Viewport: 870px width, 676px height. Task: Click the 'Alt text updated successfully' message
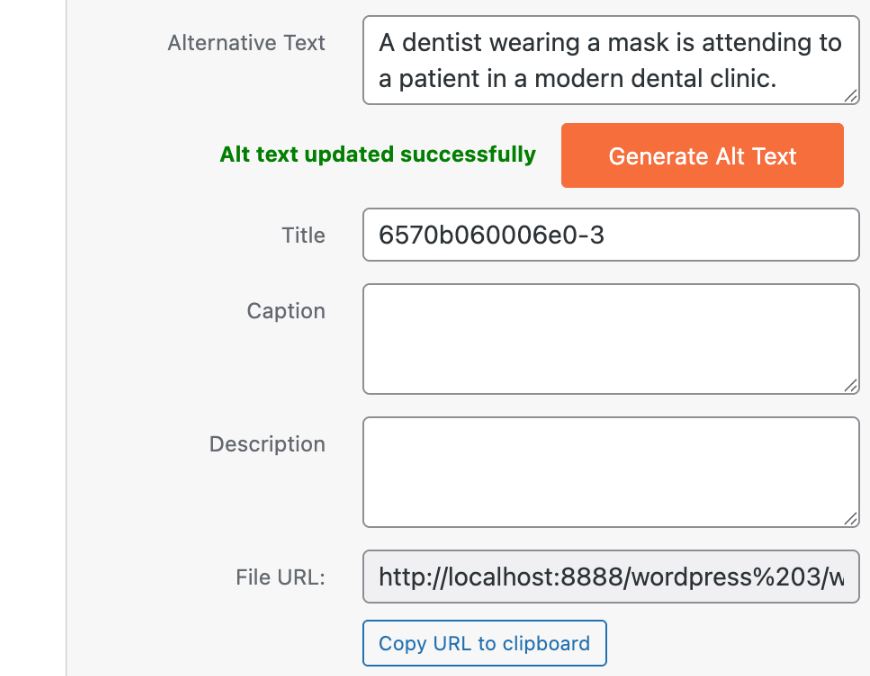click(x=378, y=155)
